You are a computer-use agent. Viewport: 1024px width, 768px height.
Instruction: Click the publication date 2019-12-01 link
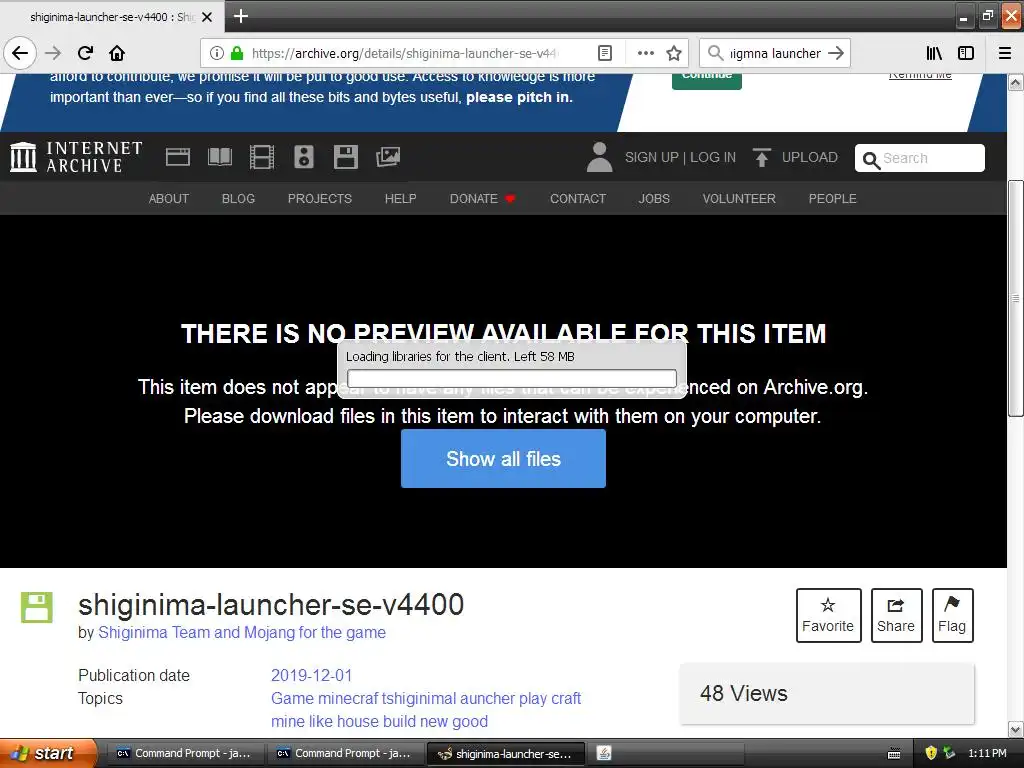[x=312, y=675]
